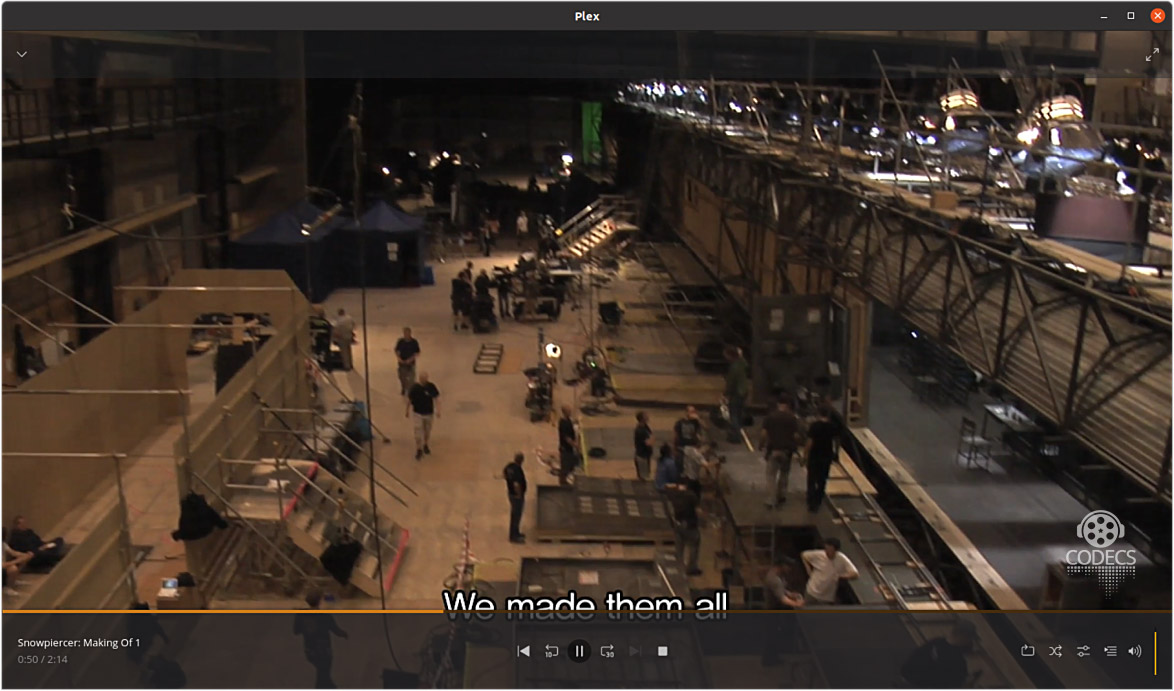Enter fullscreen mode with expand arrows
Image resolution: width=1174 pixels, height=691 pixels.
click(x=1152, y=55)
